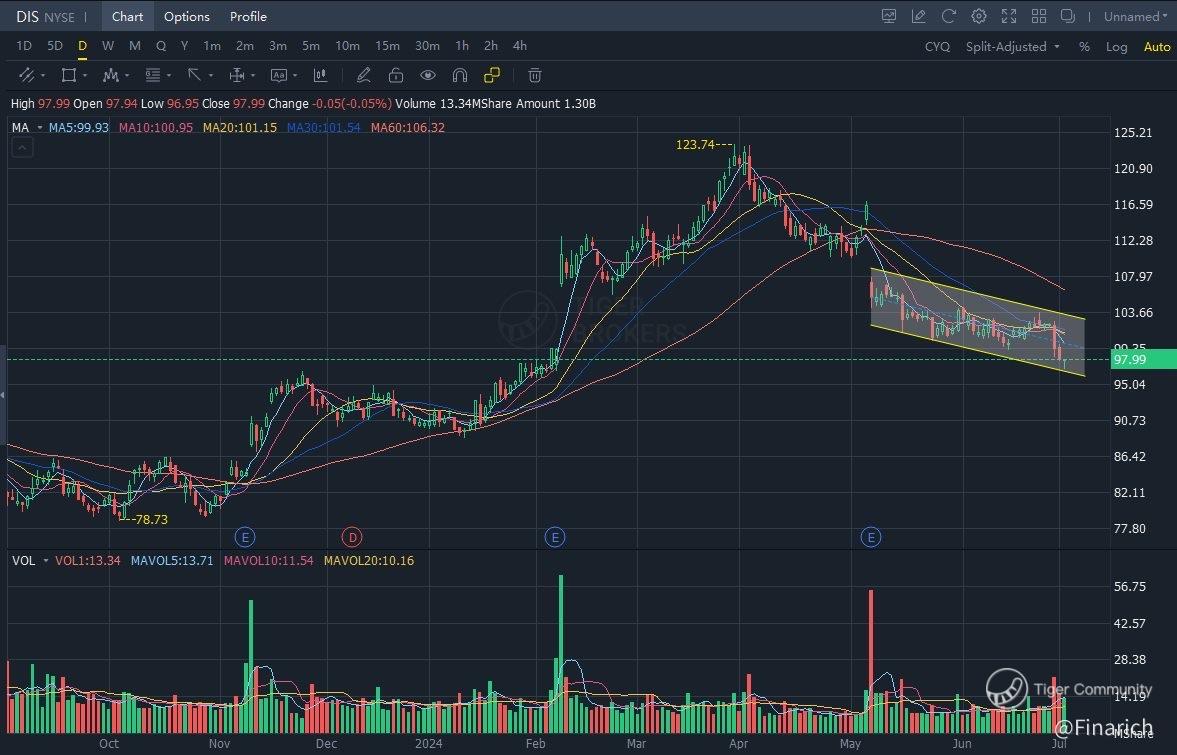The height and width of the screenshot is (755, 1177).
Task: Click the left sidebar collapse arrow handle
Action: [3, 394]
